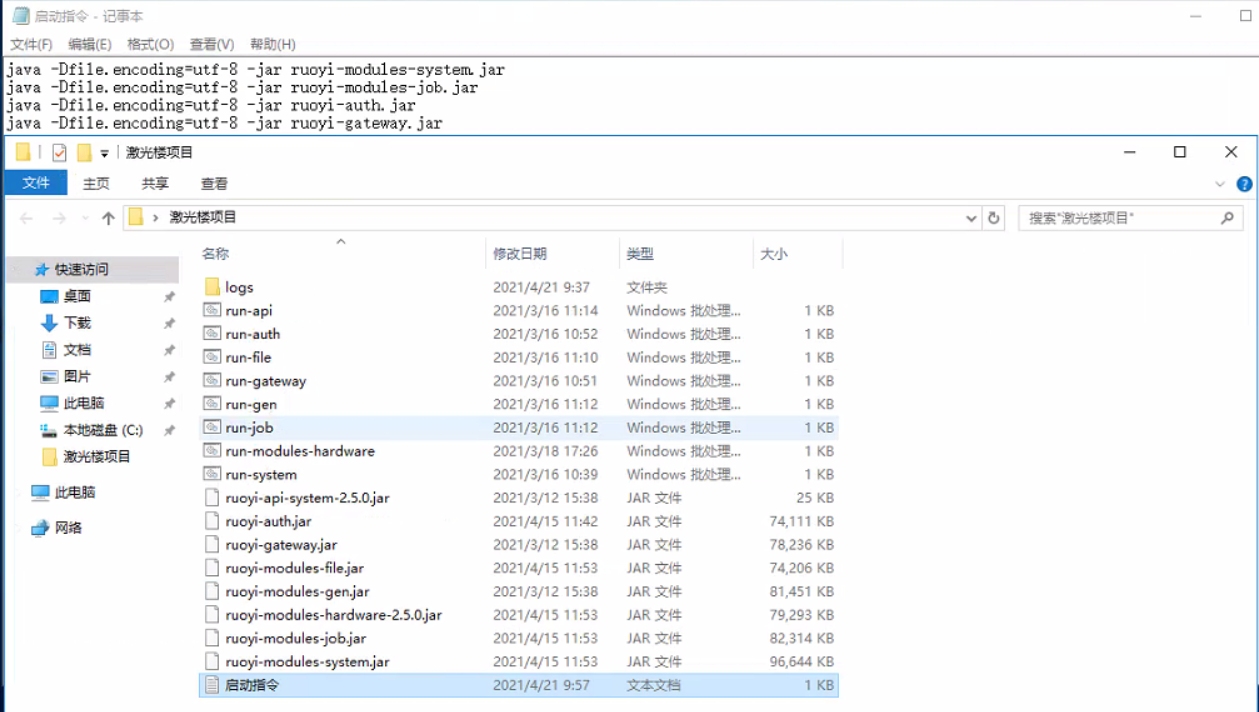Switch to the Explorer 查看 ribbon tab

click(214, 184)
